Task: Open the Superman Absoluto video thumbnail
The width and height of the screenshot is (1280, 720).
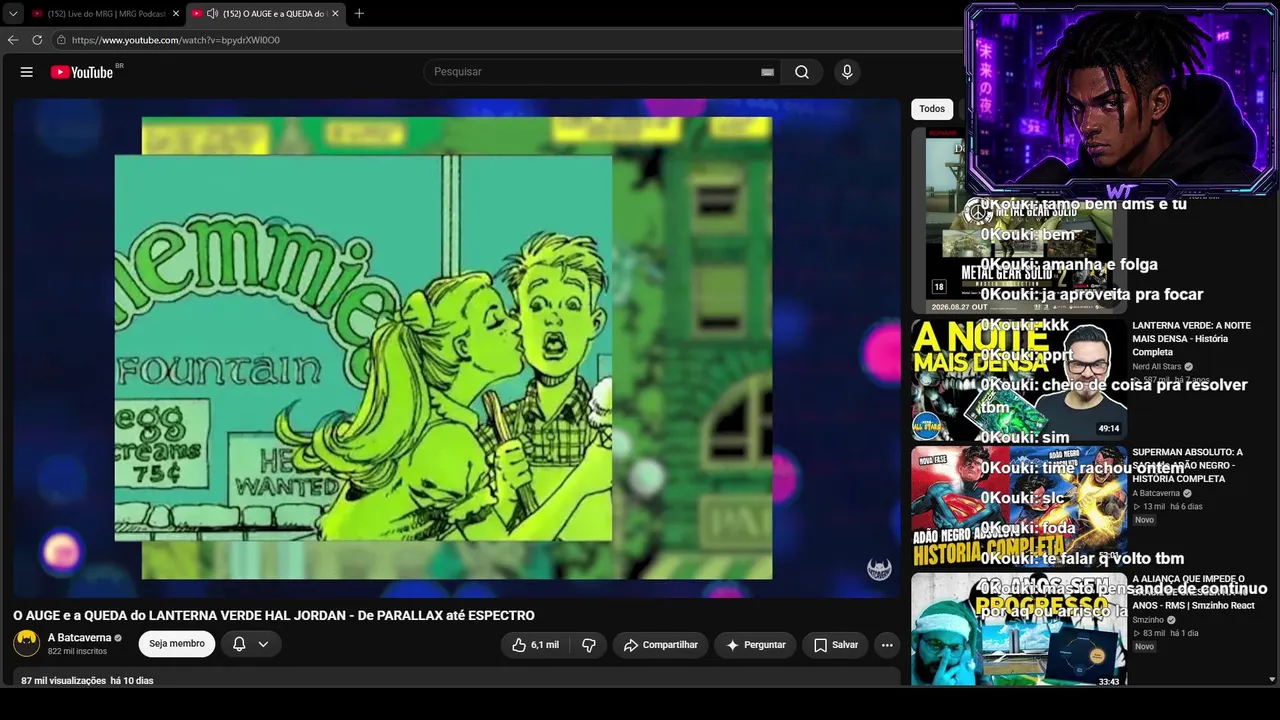Action: click(x=1019, y=506)
